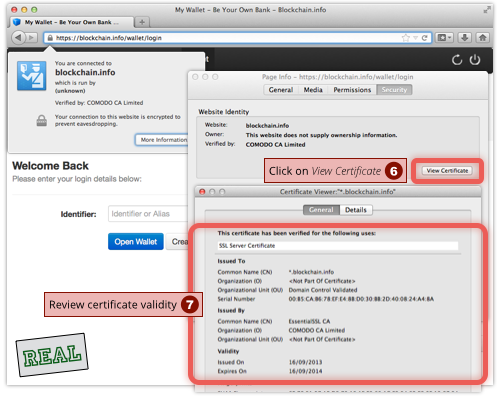This screenshot has width=500, height=396.
Task: Click the small lock icon in identity popup
Action: click(x=42, y=121)
